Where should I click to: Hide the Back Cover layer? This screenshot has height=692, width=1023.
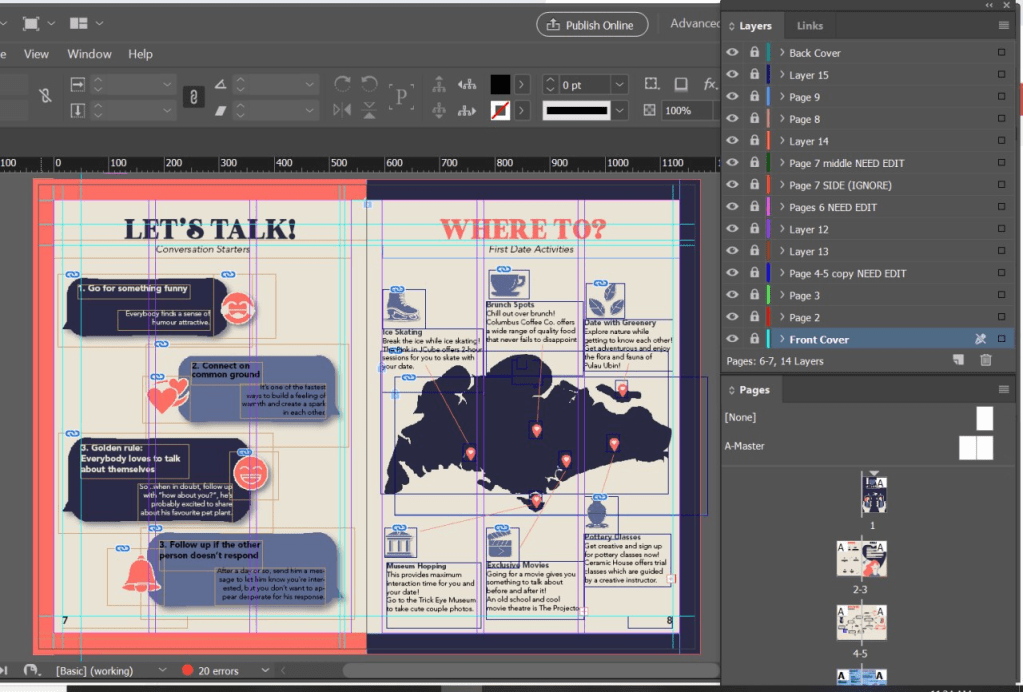pos(733,53)
